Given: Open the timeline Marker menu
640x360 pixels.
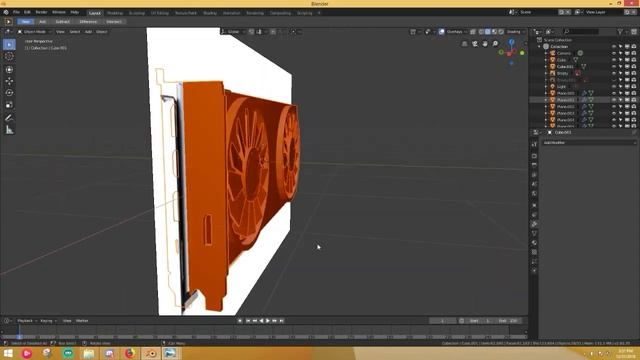Looking at the screenshot, I should coord(82,321).
